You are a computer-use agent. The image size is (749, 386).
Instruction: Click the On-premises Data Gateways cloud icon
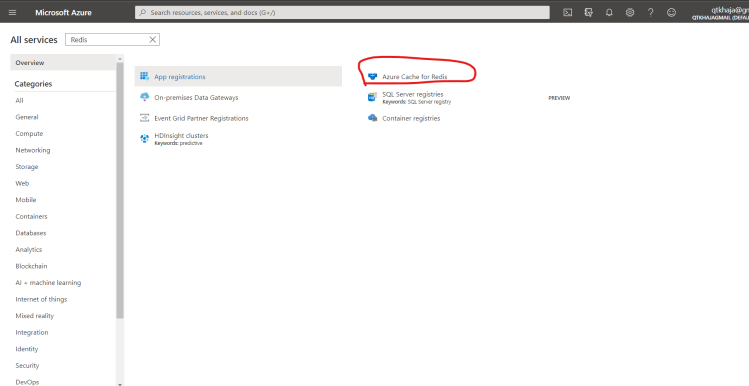click(x=144, y=97)
